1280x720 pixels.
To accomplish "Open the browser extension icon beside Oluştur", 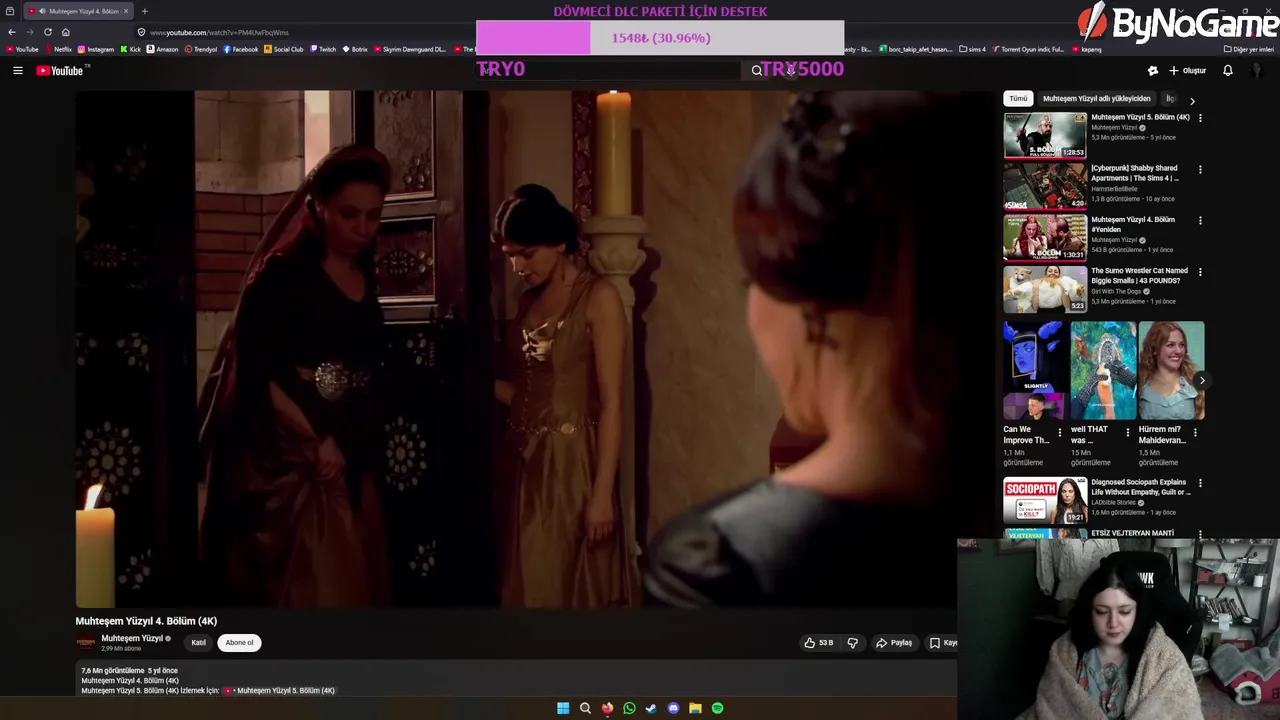I will tap(1153, 70).
